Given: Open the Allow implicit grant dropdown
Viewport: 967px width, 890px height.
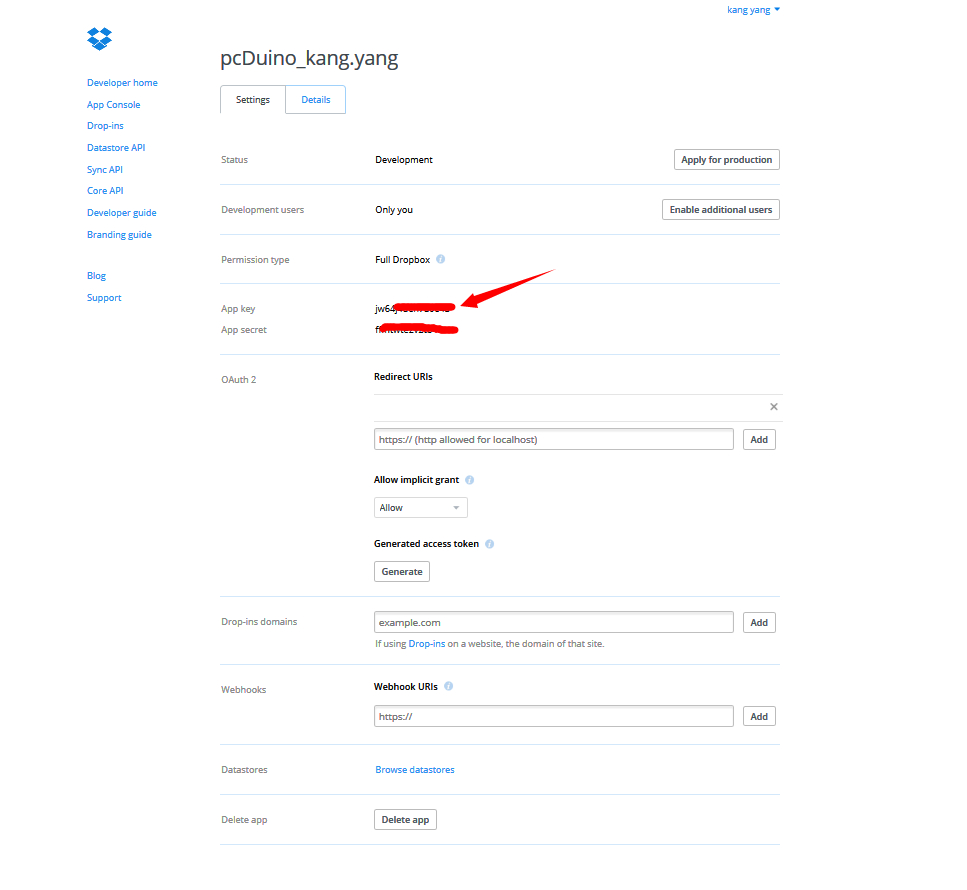Looking at the screenshot, I should point(421,508).
